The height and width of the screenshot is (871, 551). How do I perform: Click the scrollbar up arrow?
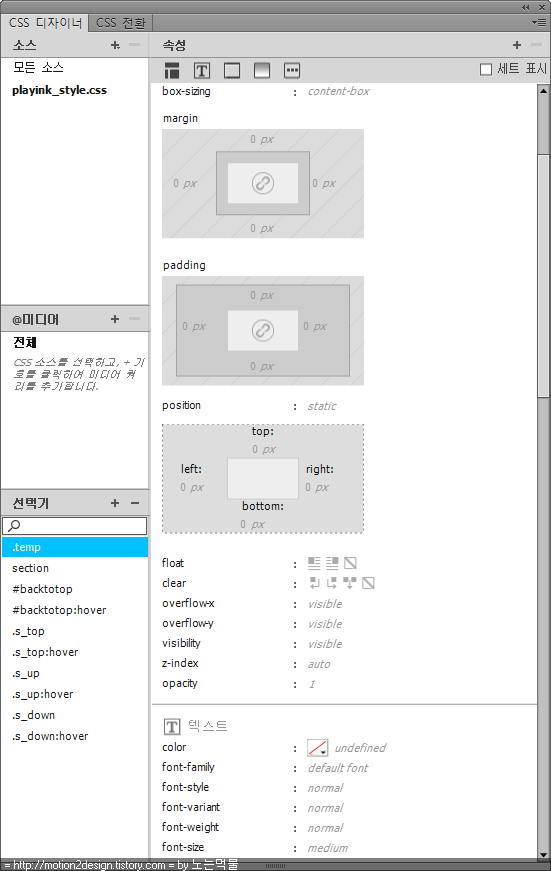click(543, 90)
